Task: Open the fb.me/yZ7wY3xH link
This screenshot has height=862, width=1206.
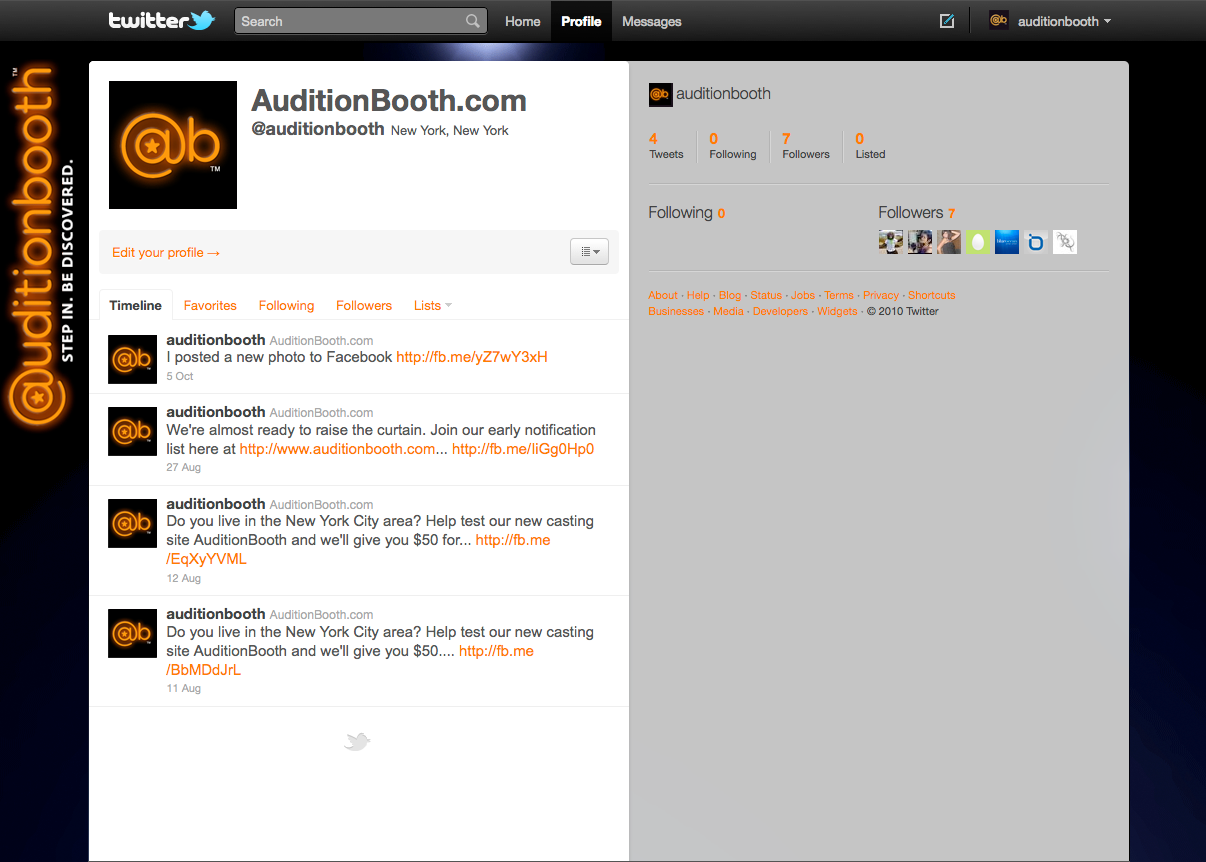Action: click(x=472, y=357)
